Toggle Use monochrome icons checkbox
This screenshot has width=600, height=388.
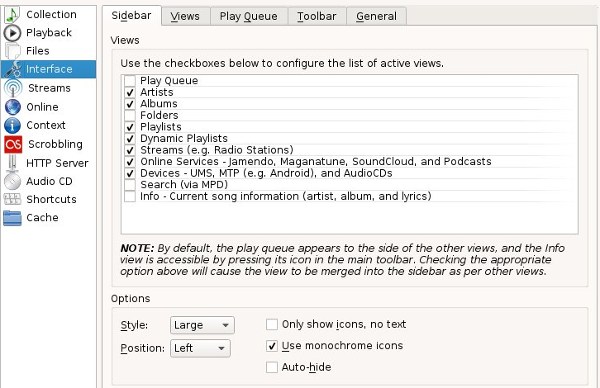pos(272,346)
